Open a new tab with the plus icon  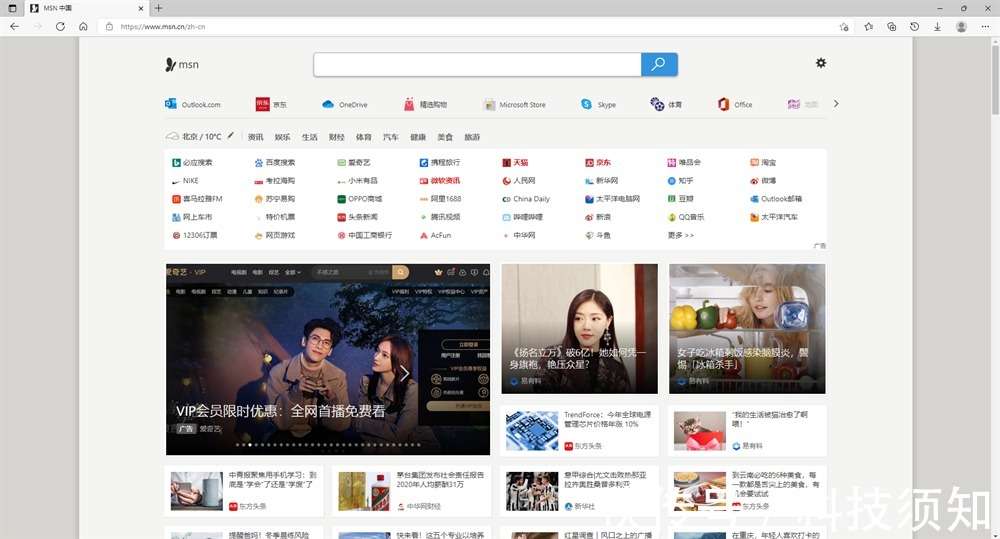(158, 8)
